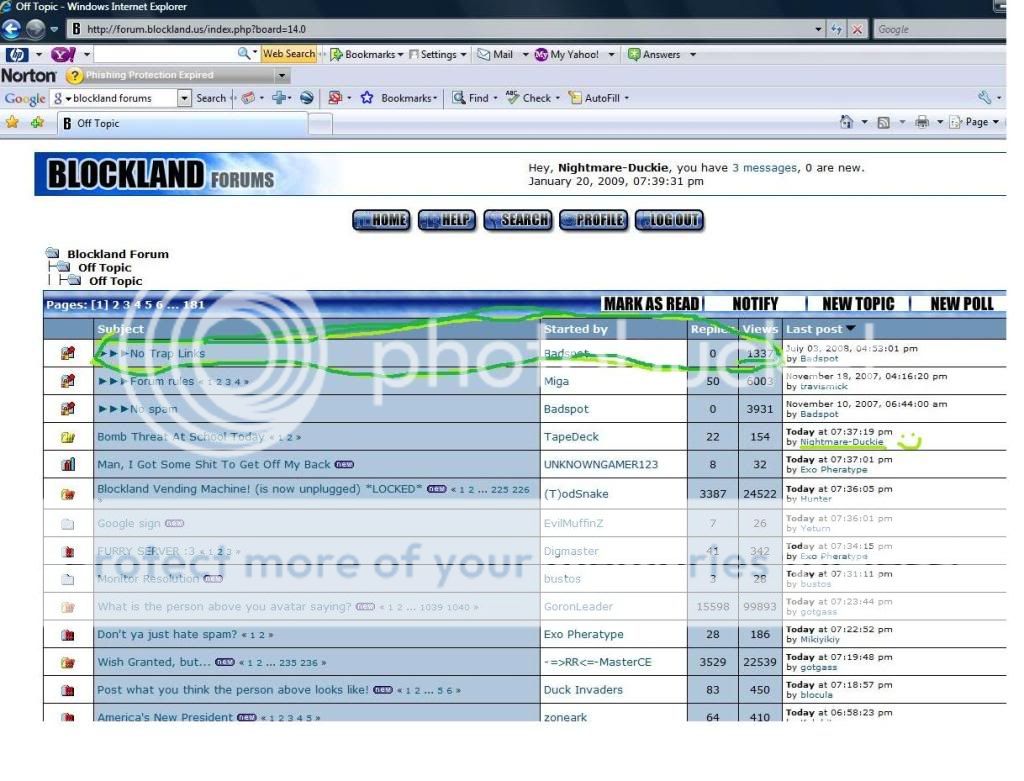Open the 3 messages link
The width and height of the screenshot is (1024, 781).
pos(764,168)
